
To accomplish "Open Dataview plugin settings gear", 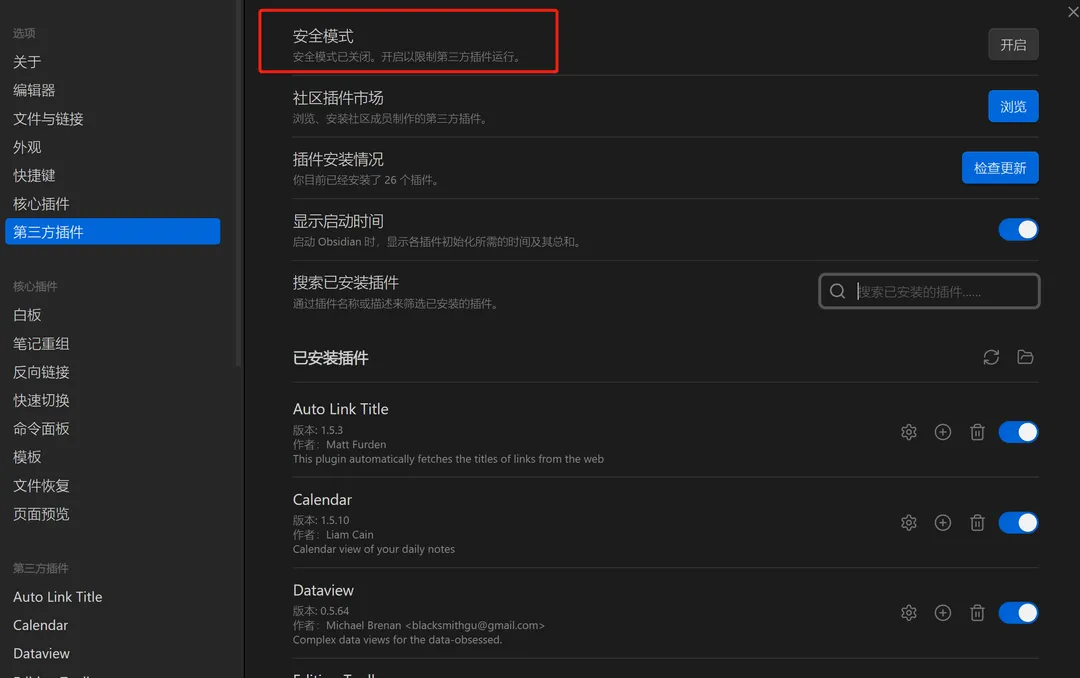I will pyautogui.click(x=908, y=613).
